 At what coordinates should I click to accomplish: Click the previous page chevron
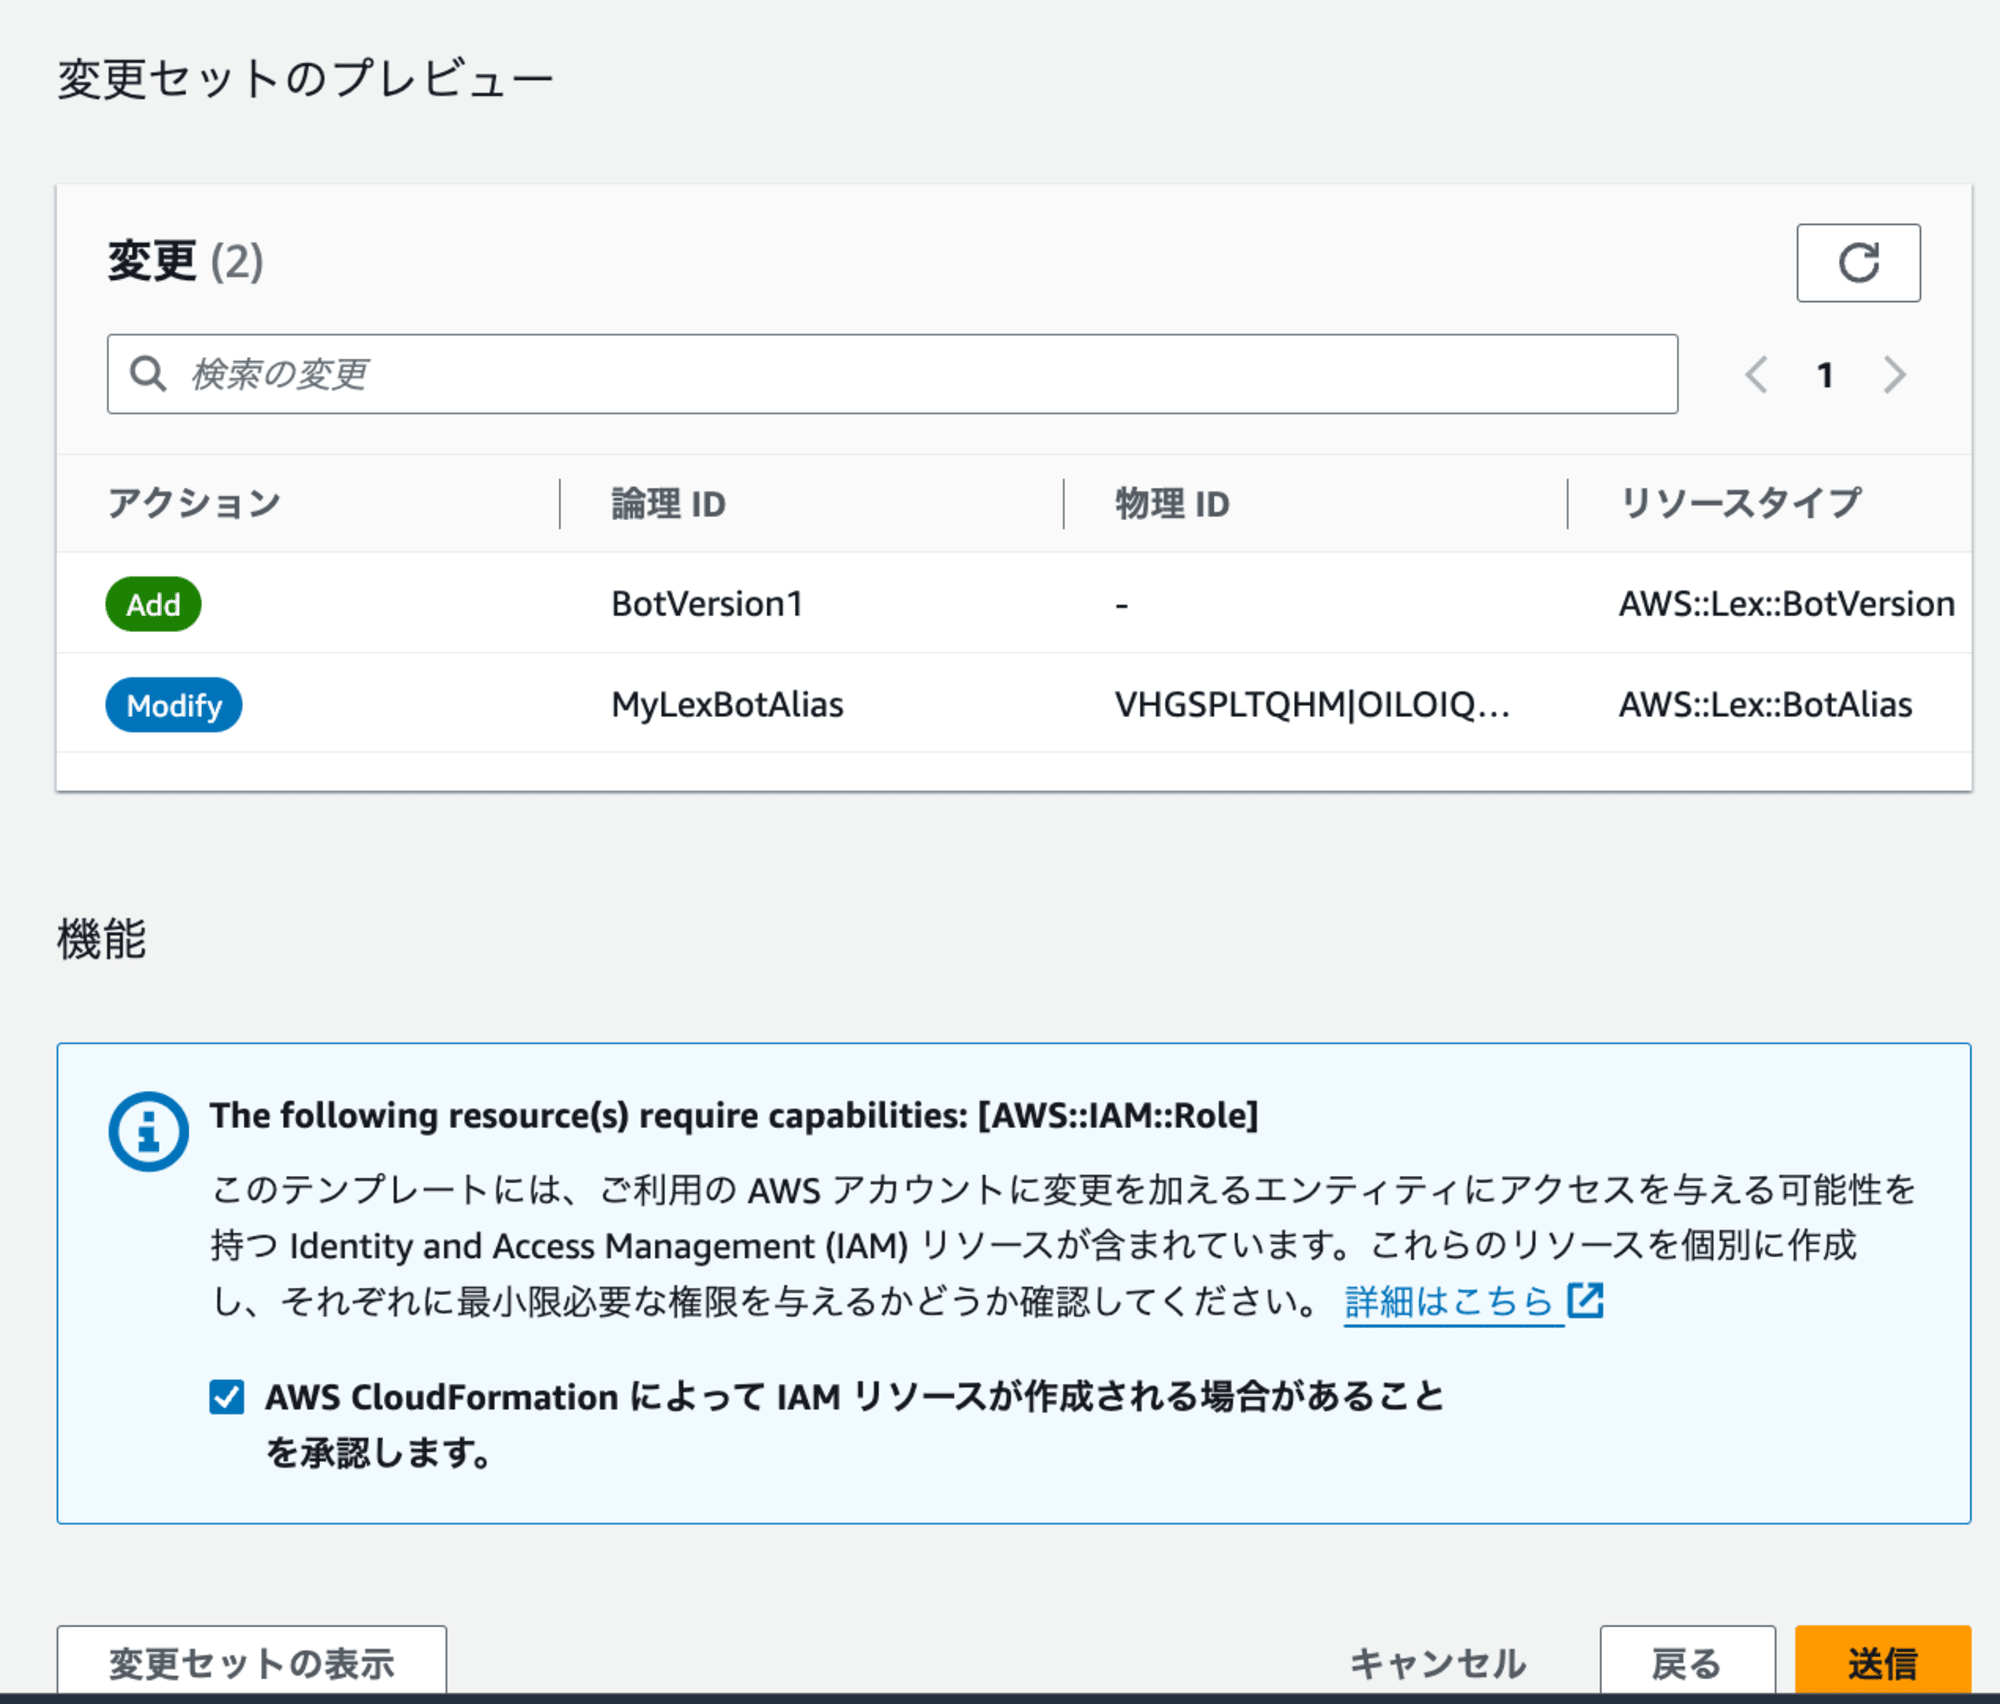[1757, 375]
